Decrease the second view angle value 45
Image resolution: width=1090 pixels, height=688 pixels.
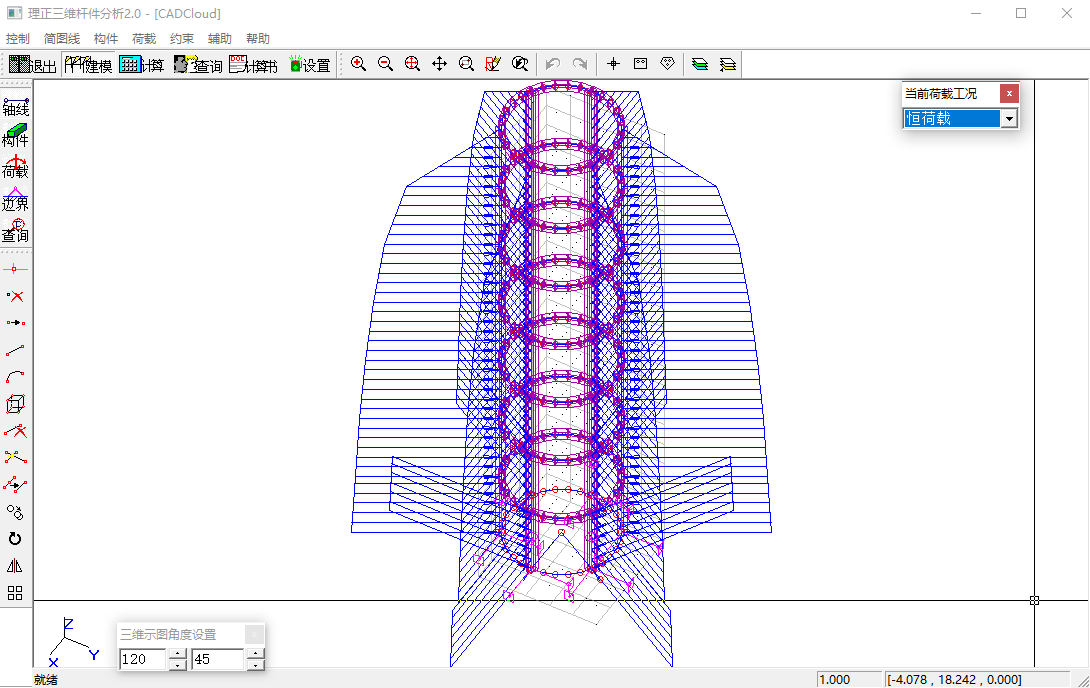pyautogui.click(x=255, y=665)
